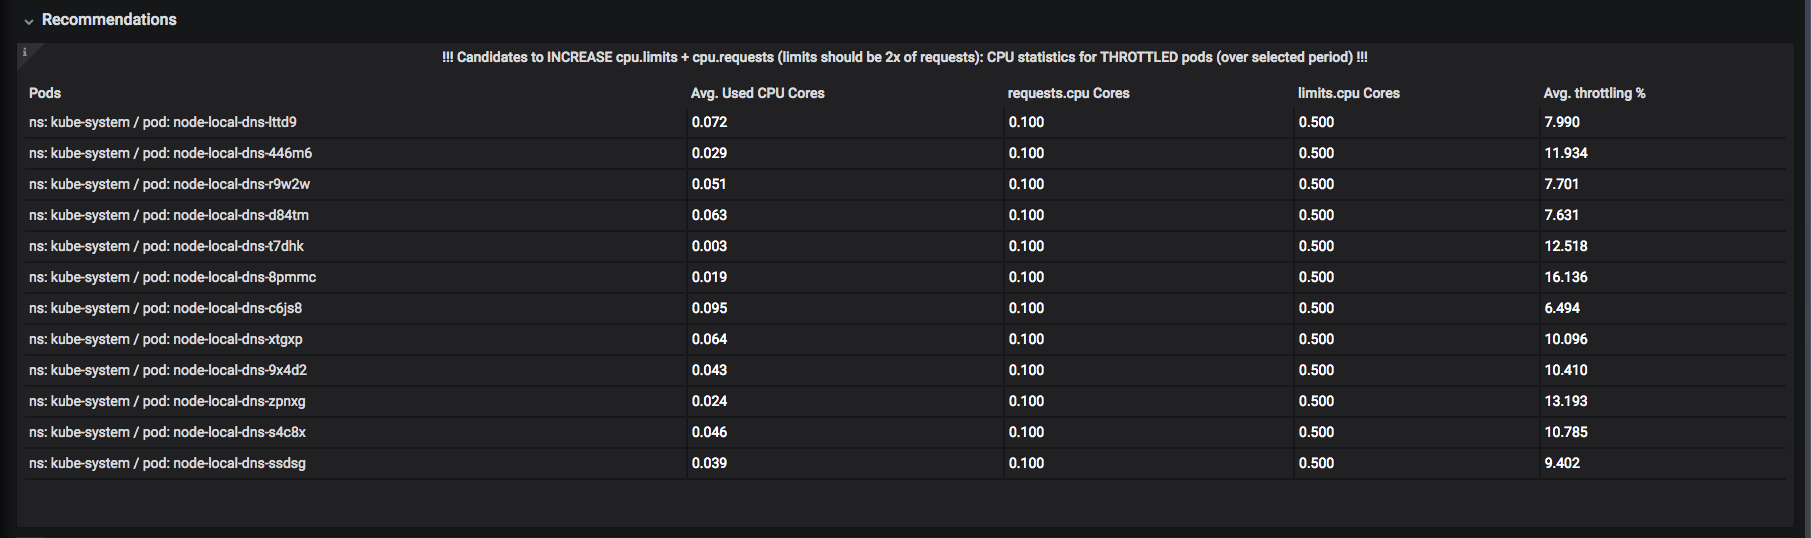The height and width of the screenshot is (538, 1811).
Task: Select pod node-local-dns-t7dhk entry
Action: (166, 246)
